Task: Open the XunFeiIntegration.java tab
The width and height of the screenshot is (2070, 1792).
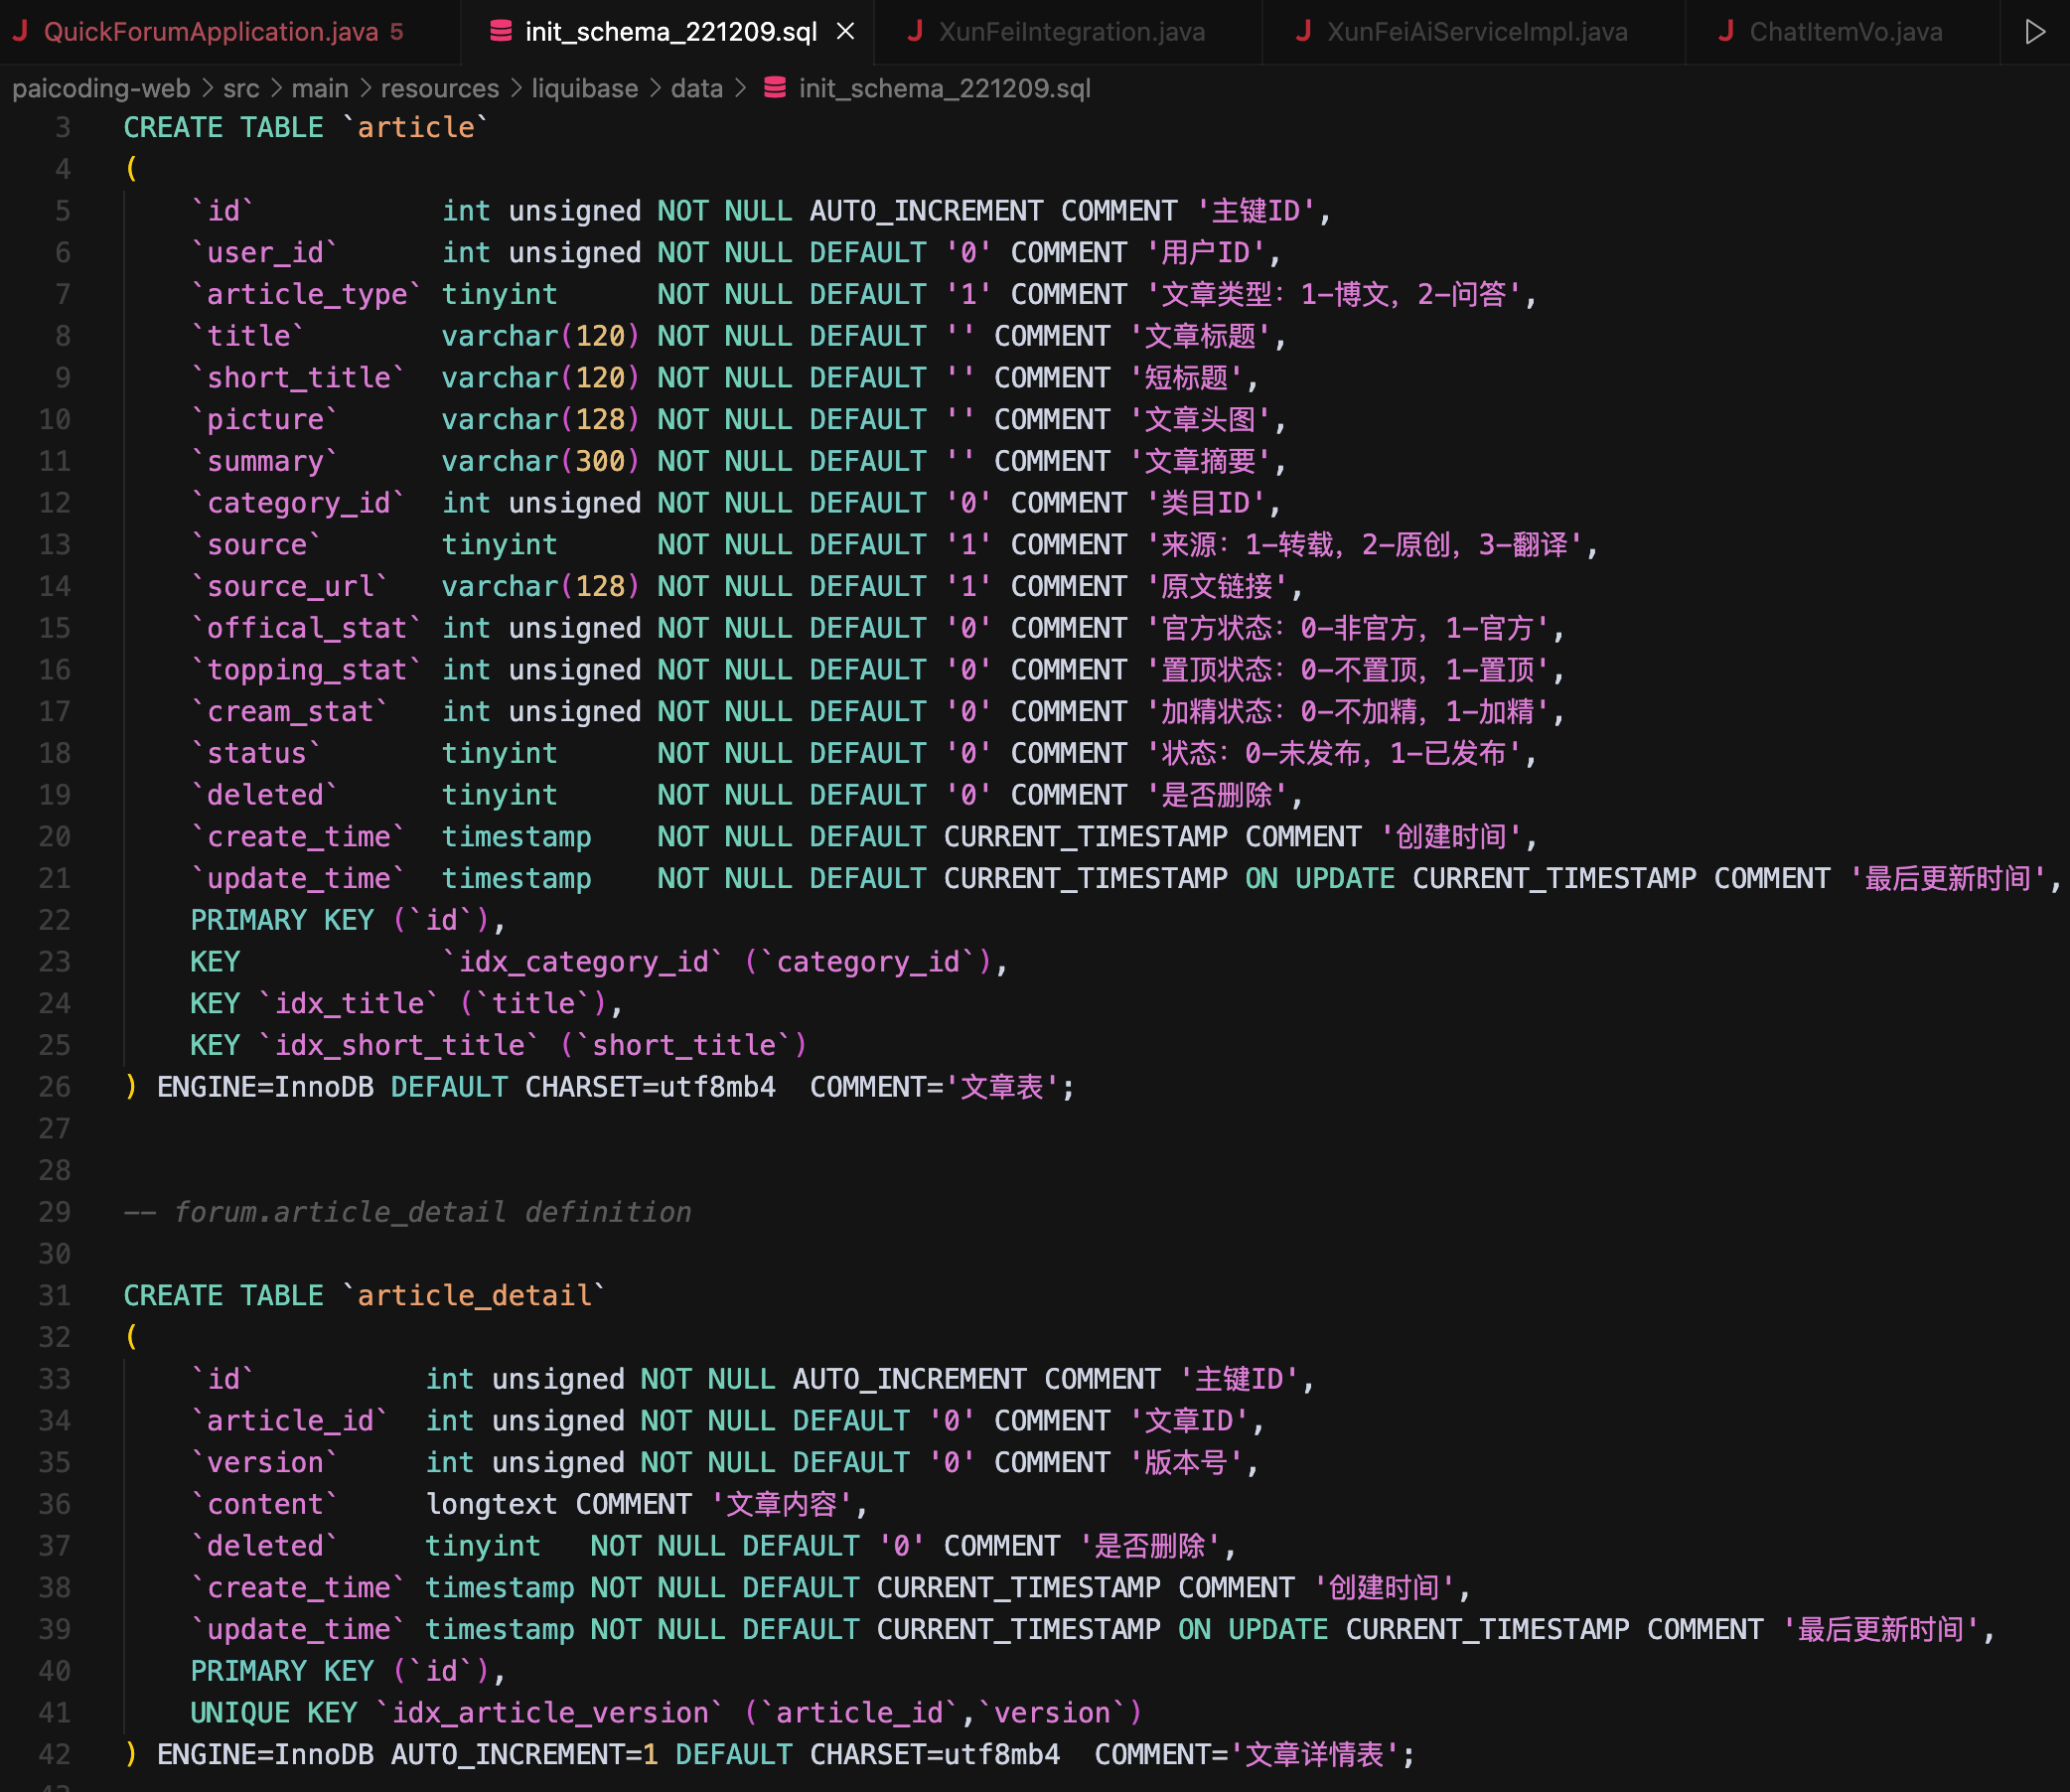Action: (x=1071, y=32)
